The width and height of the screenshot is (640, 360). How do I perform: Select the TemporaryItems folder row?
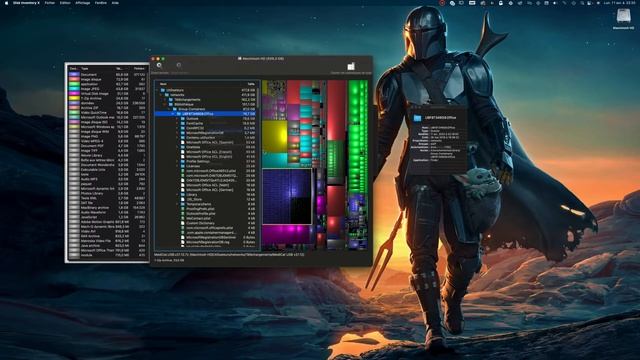[x=206, y=204]
